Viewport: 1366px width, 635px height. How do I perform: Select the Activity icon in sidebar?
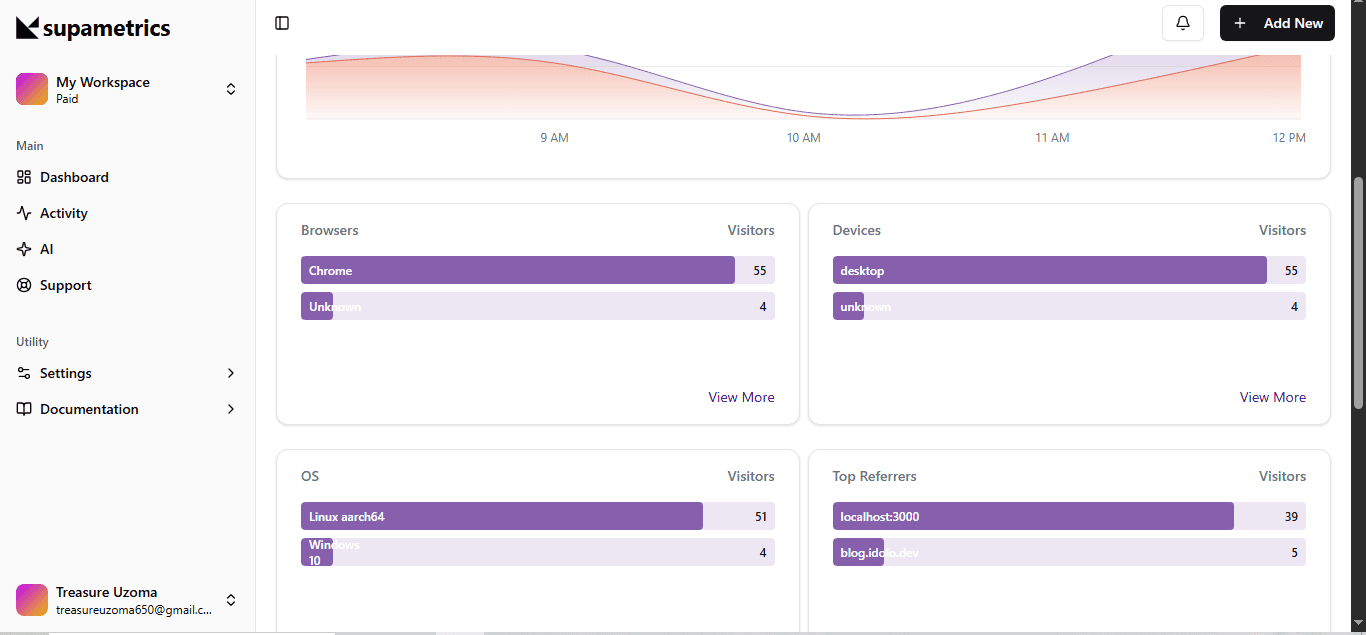(x=24, y=213)
